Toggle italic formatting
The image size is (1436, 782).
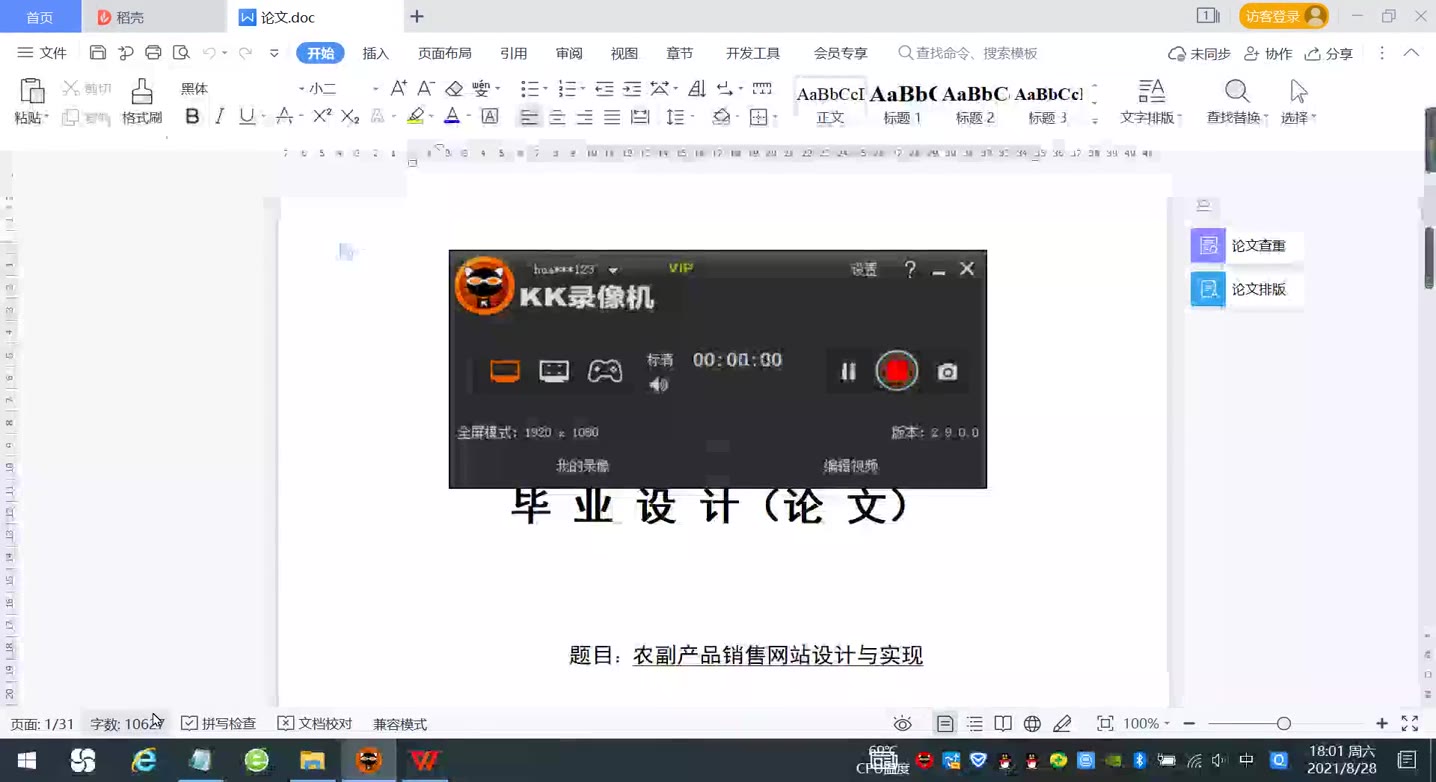219,117
